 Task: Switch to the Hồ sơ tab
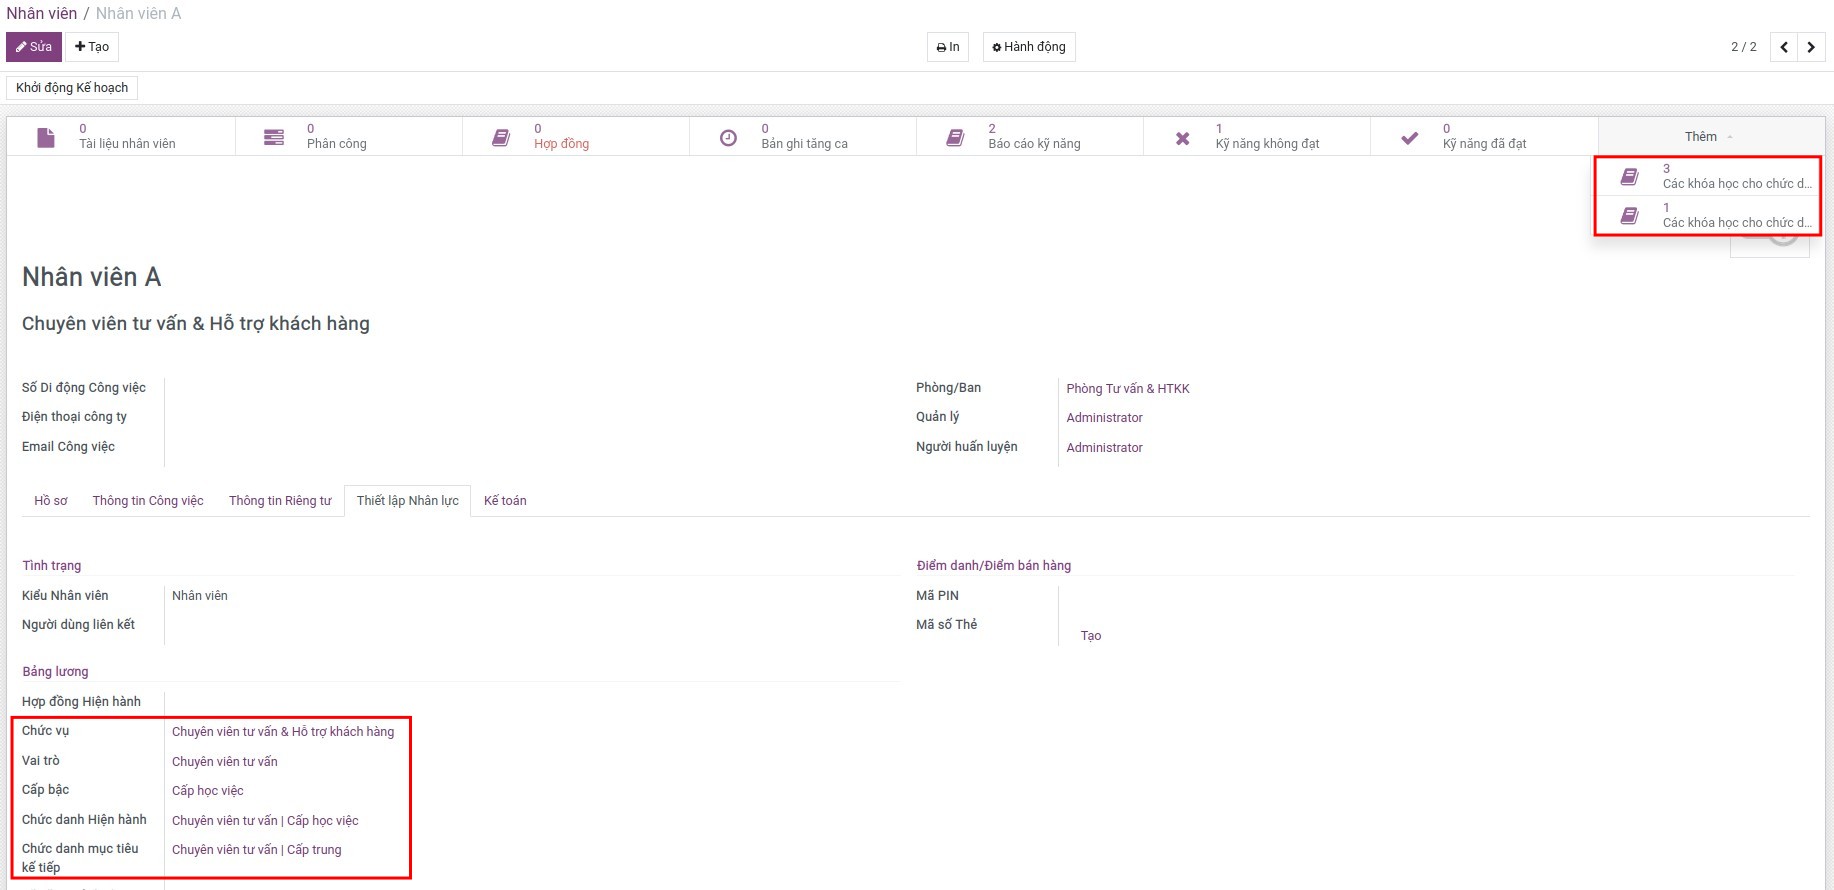[x=51, y=501]
